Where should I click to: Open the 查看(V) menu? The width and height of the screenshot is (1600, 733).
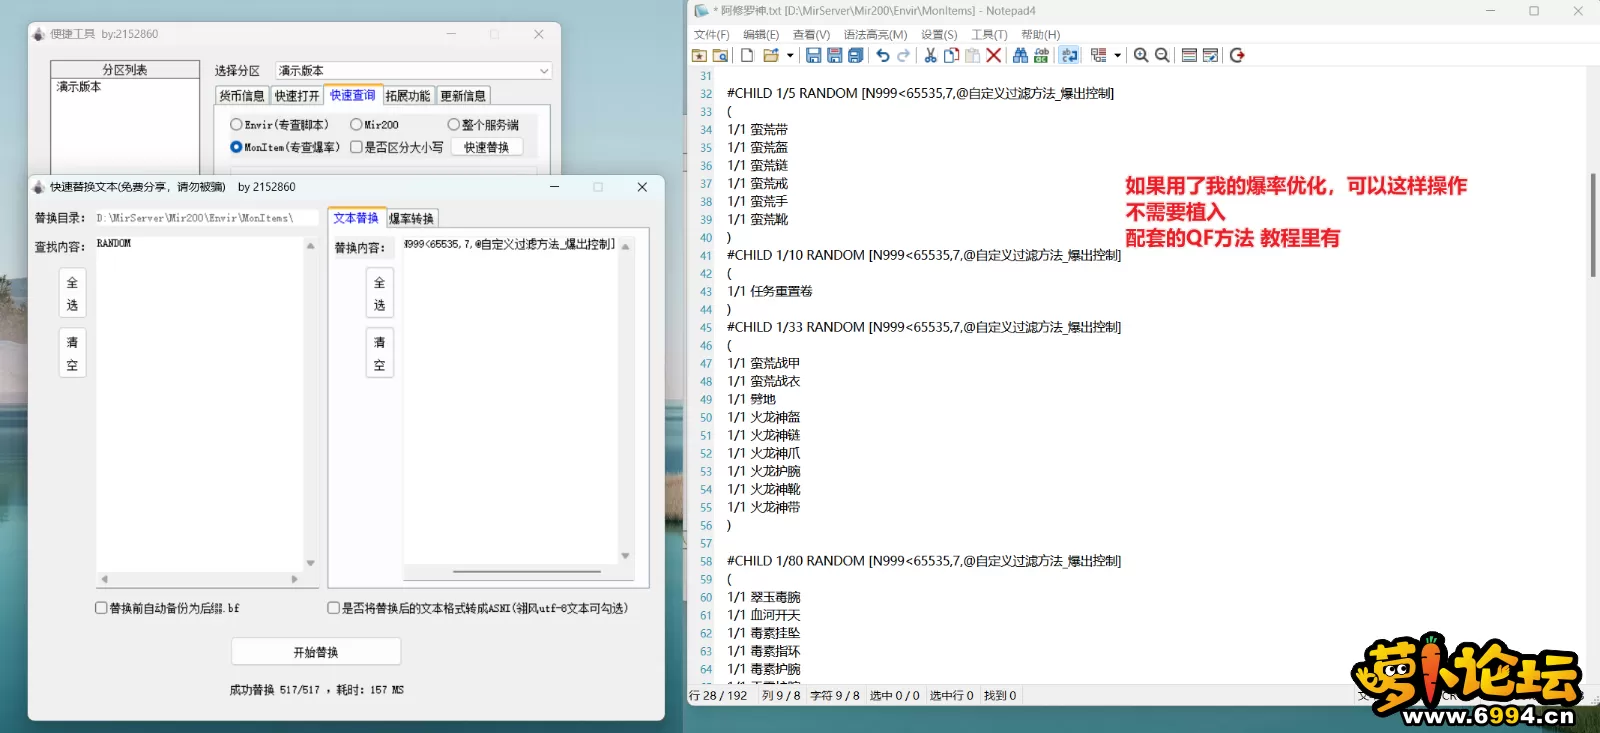[811, 35]
